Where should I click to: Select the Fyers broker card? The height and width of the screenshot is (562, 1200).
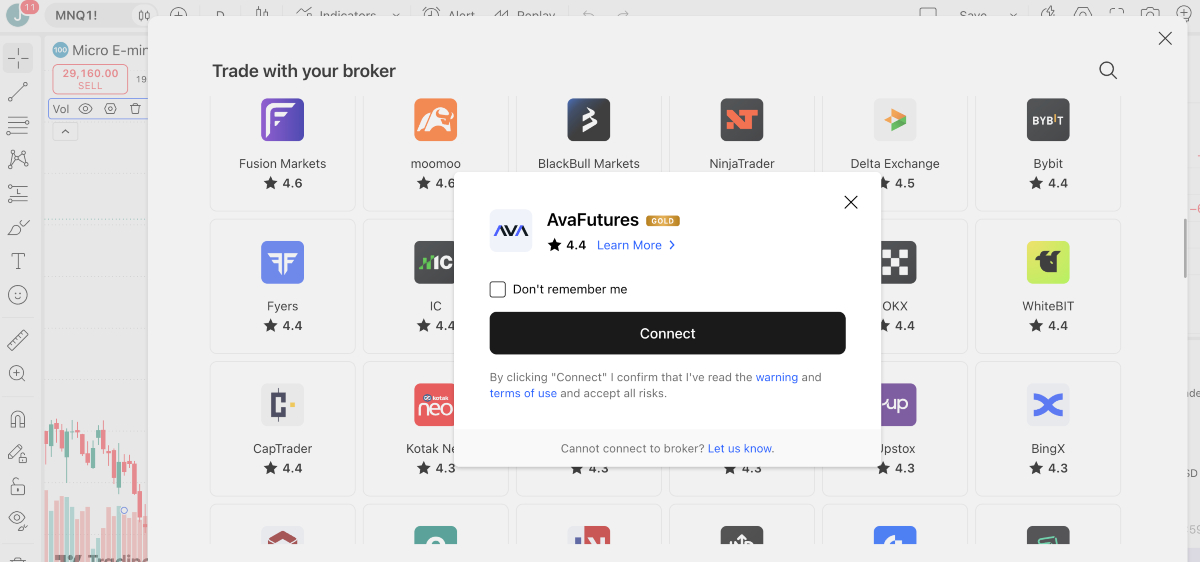coord(283,286)
